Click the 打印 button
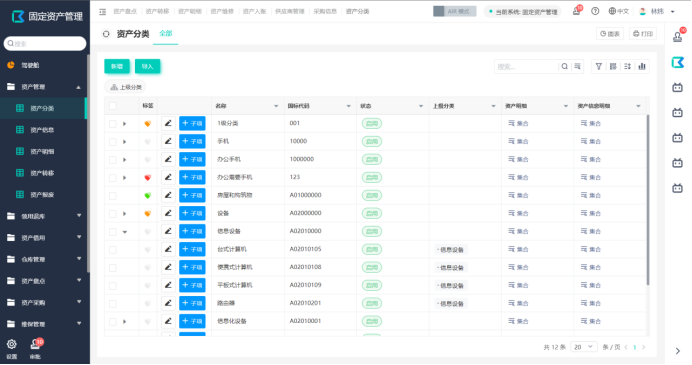 [643, 34]
